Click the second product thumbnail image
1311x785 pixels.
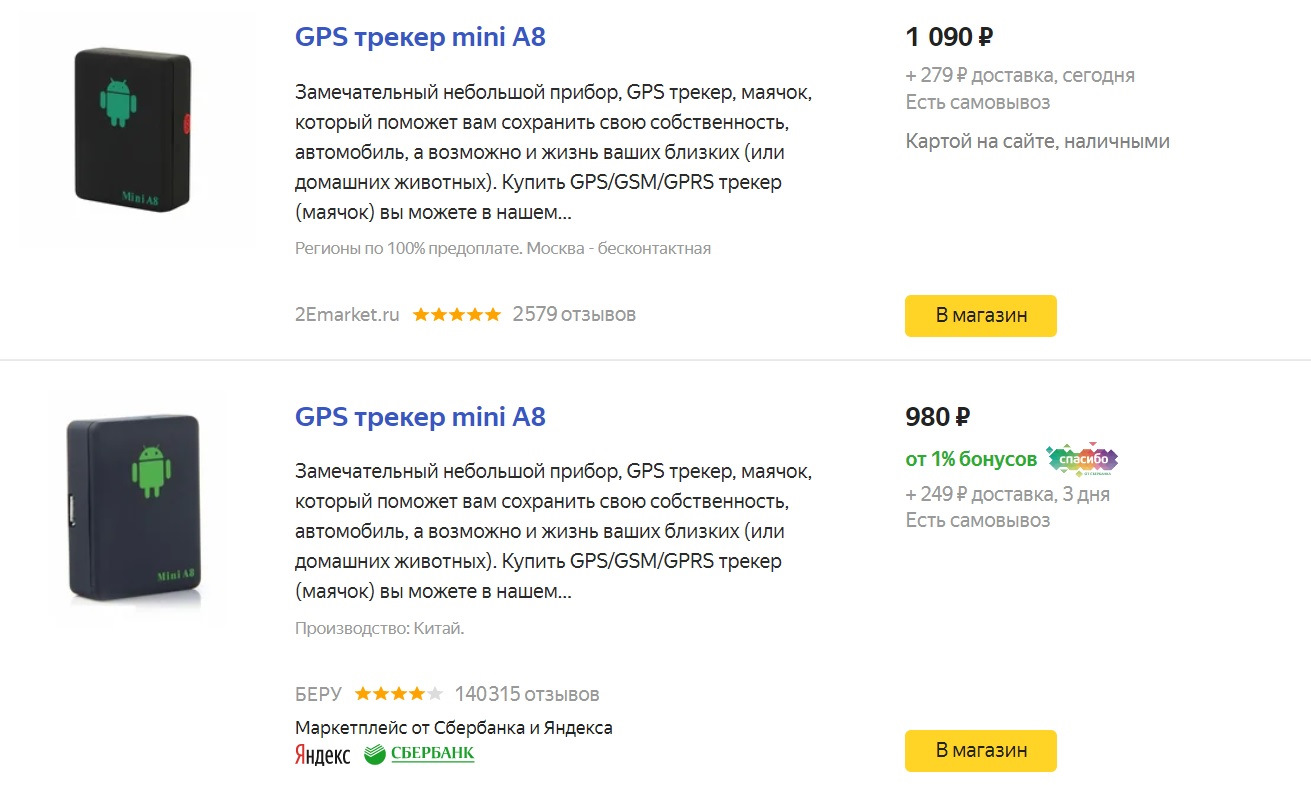click(133, 509)
